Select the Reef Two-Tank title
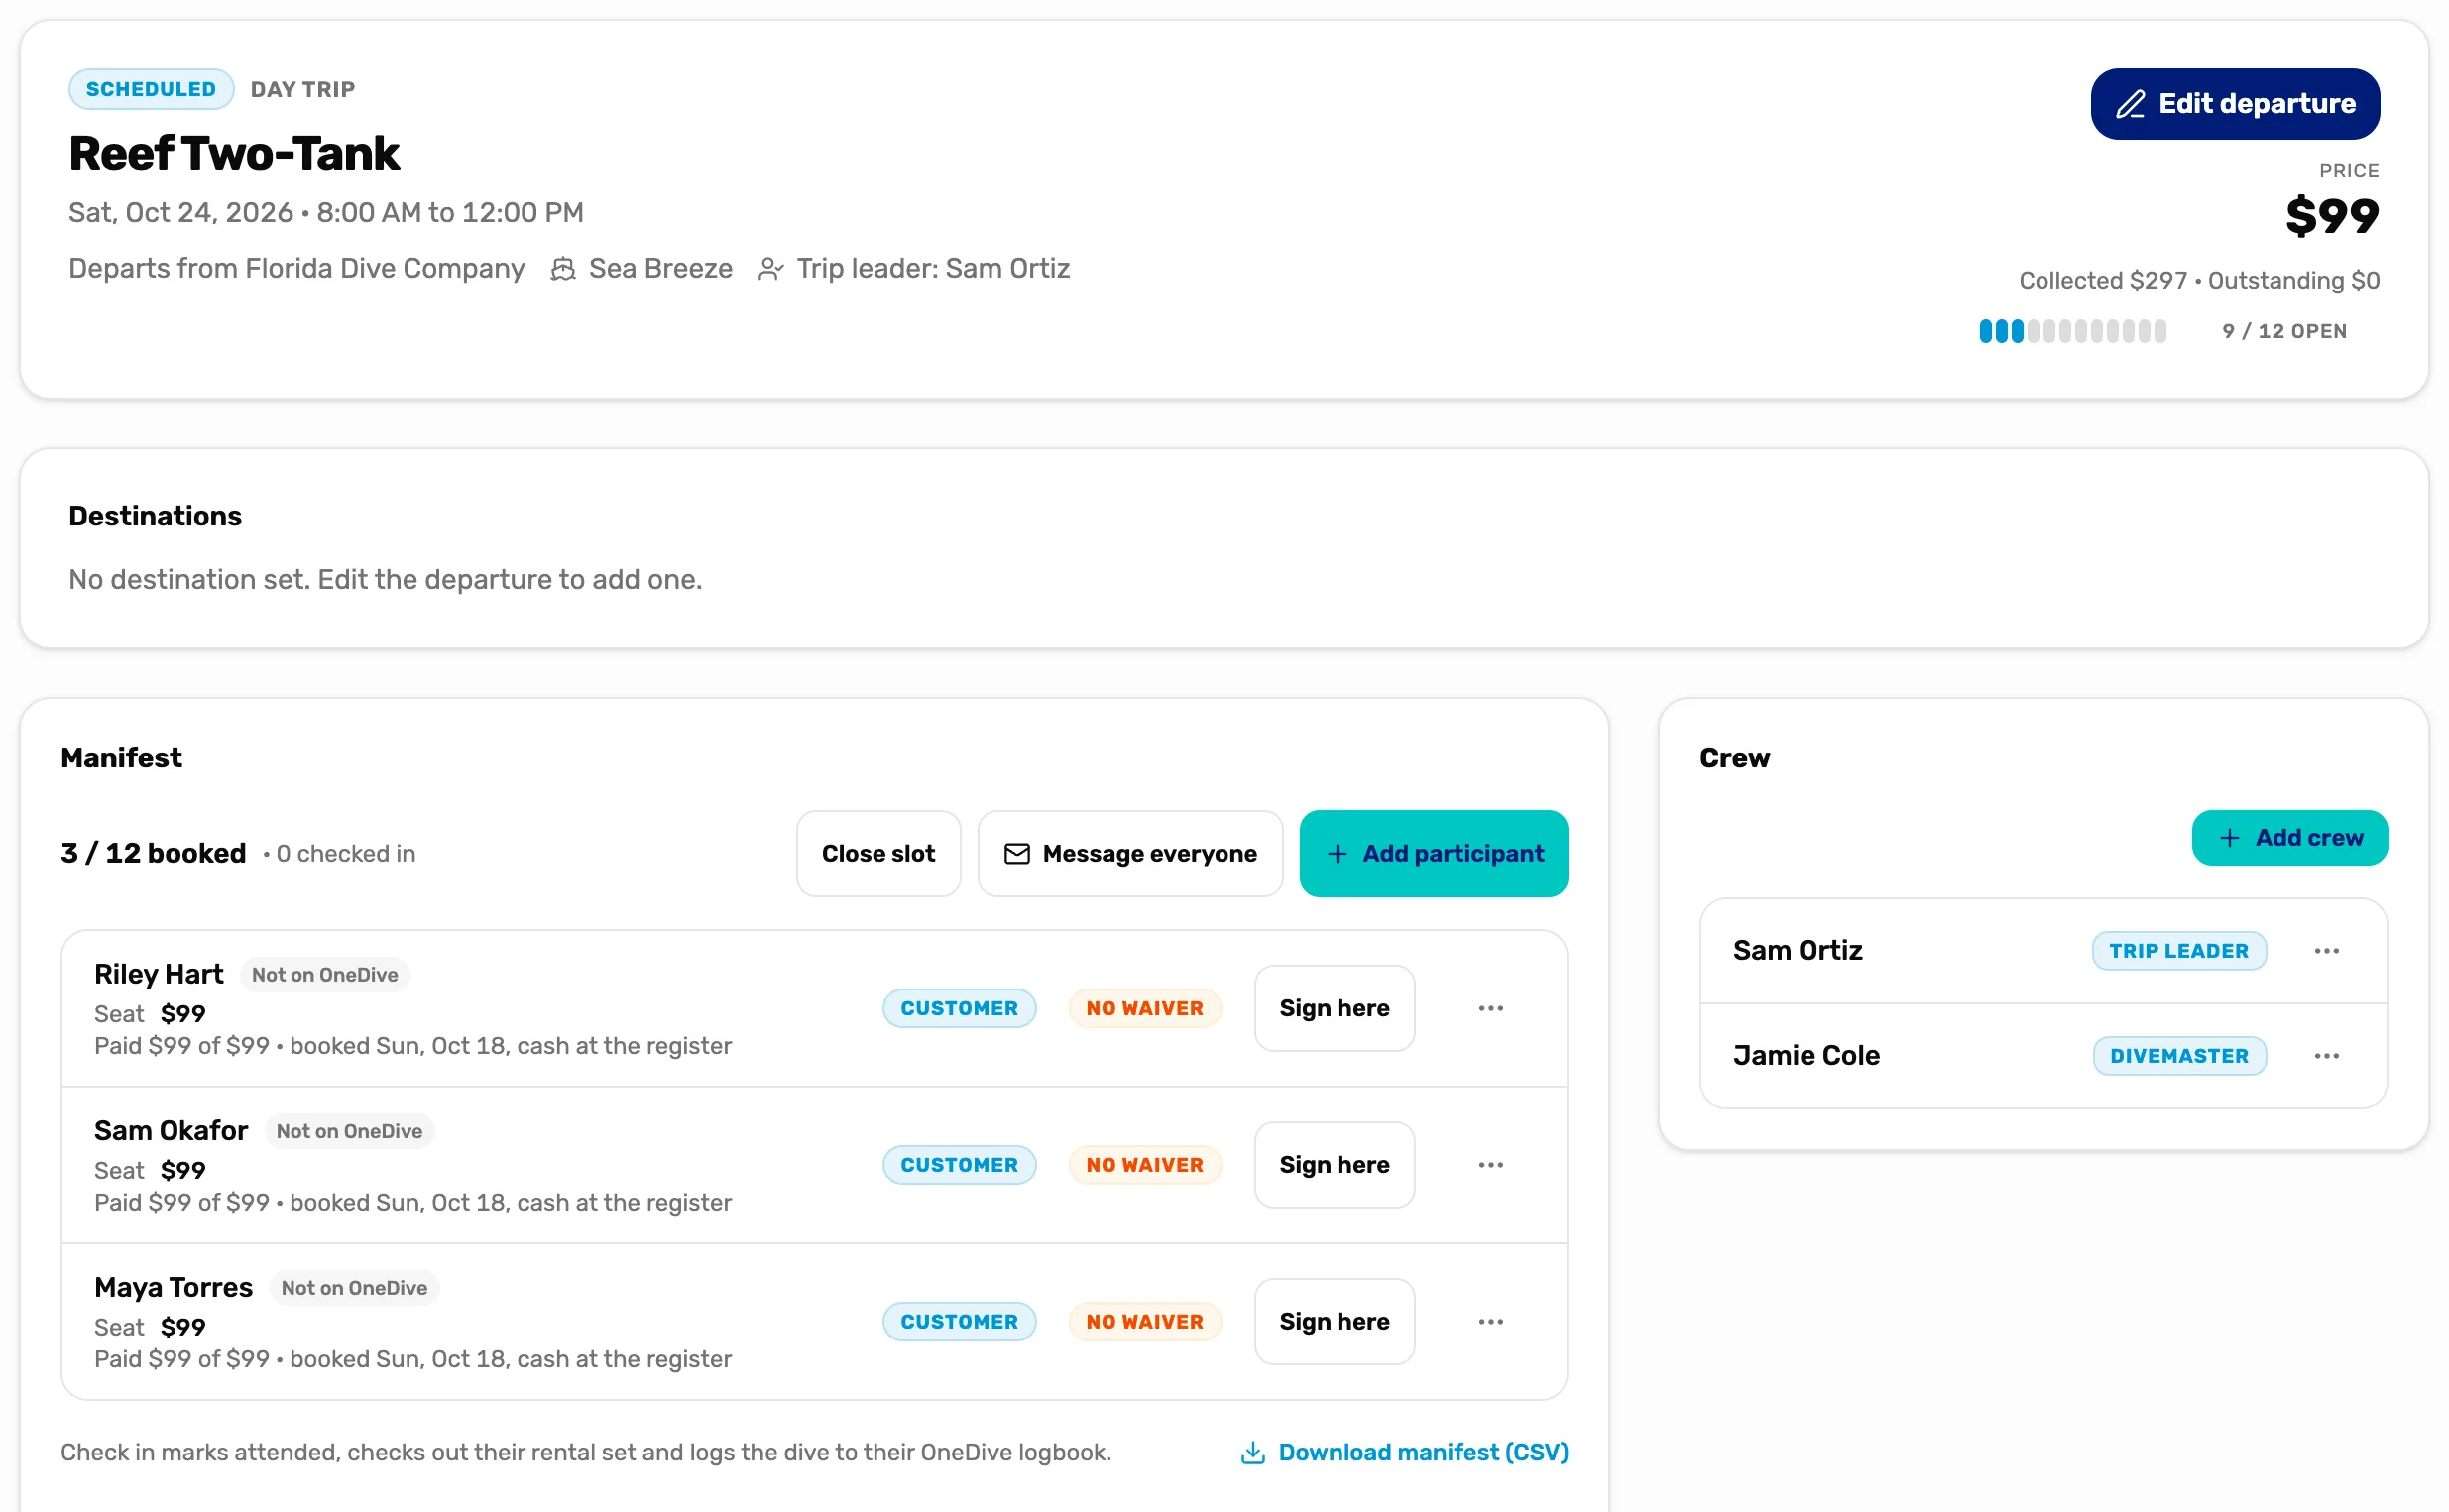 coord(234,153)
